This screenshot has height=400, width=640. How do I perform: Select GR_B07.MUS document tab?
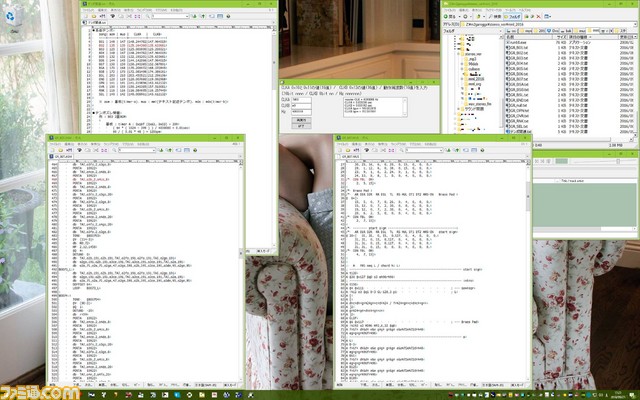349,156
